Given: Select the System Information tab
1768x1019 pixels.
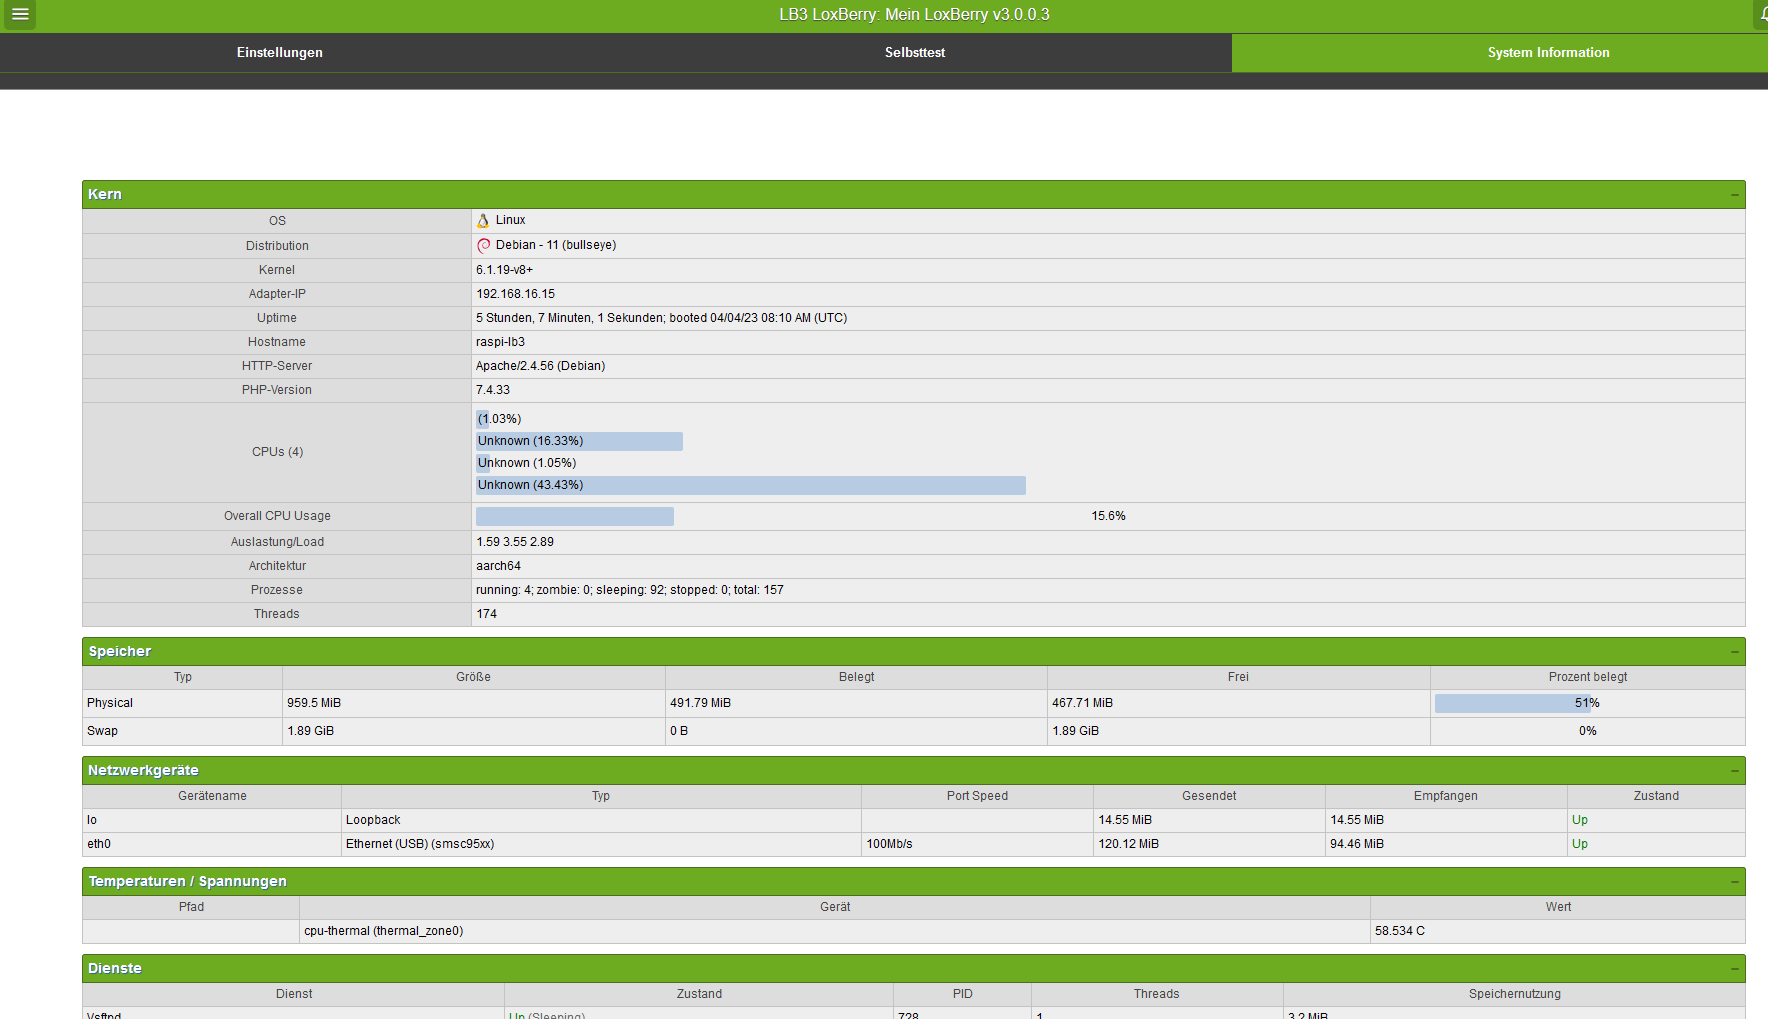Looking at the screenshot, I should point(1548,53).
